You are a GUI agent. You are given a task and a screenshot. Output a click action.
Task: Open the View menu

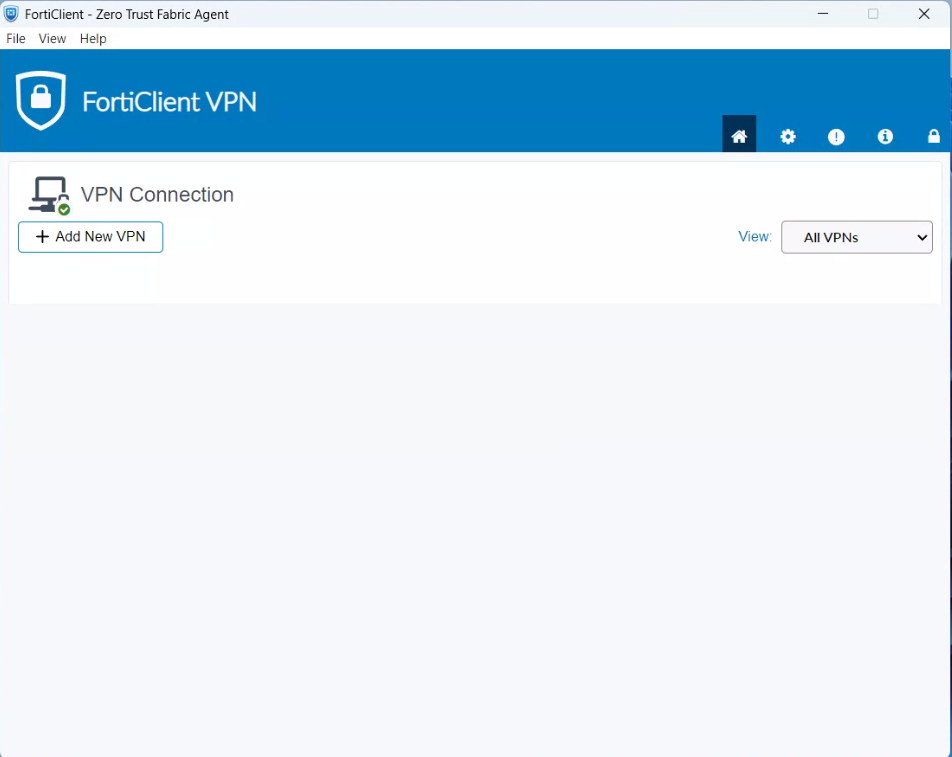pyautogui.click(x=52, y=39)
